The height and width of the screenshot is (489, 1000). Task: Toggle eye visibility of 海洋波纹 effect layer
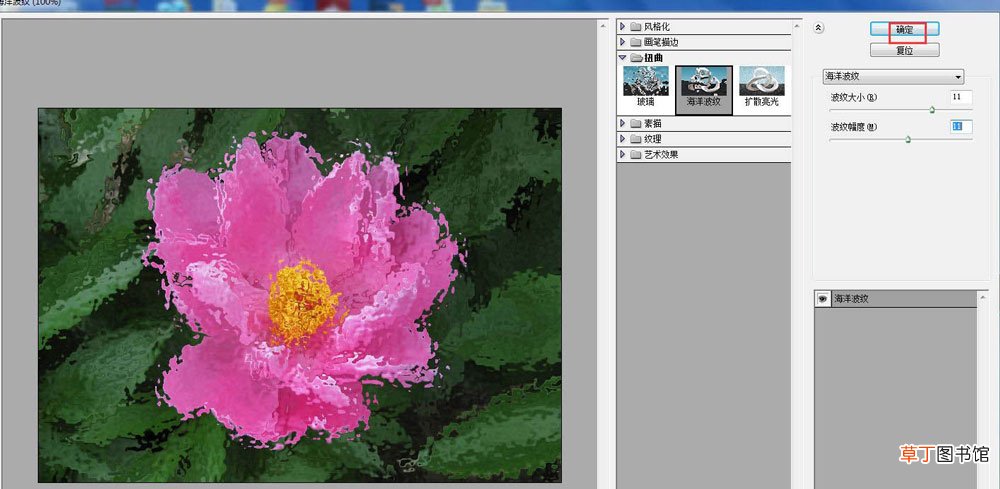tap(823, 298)
